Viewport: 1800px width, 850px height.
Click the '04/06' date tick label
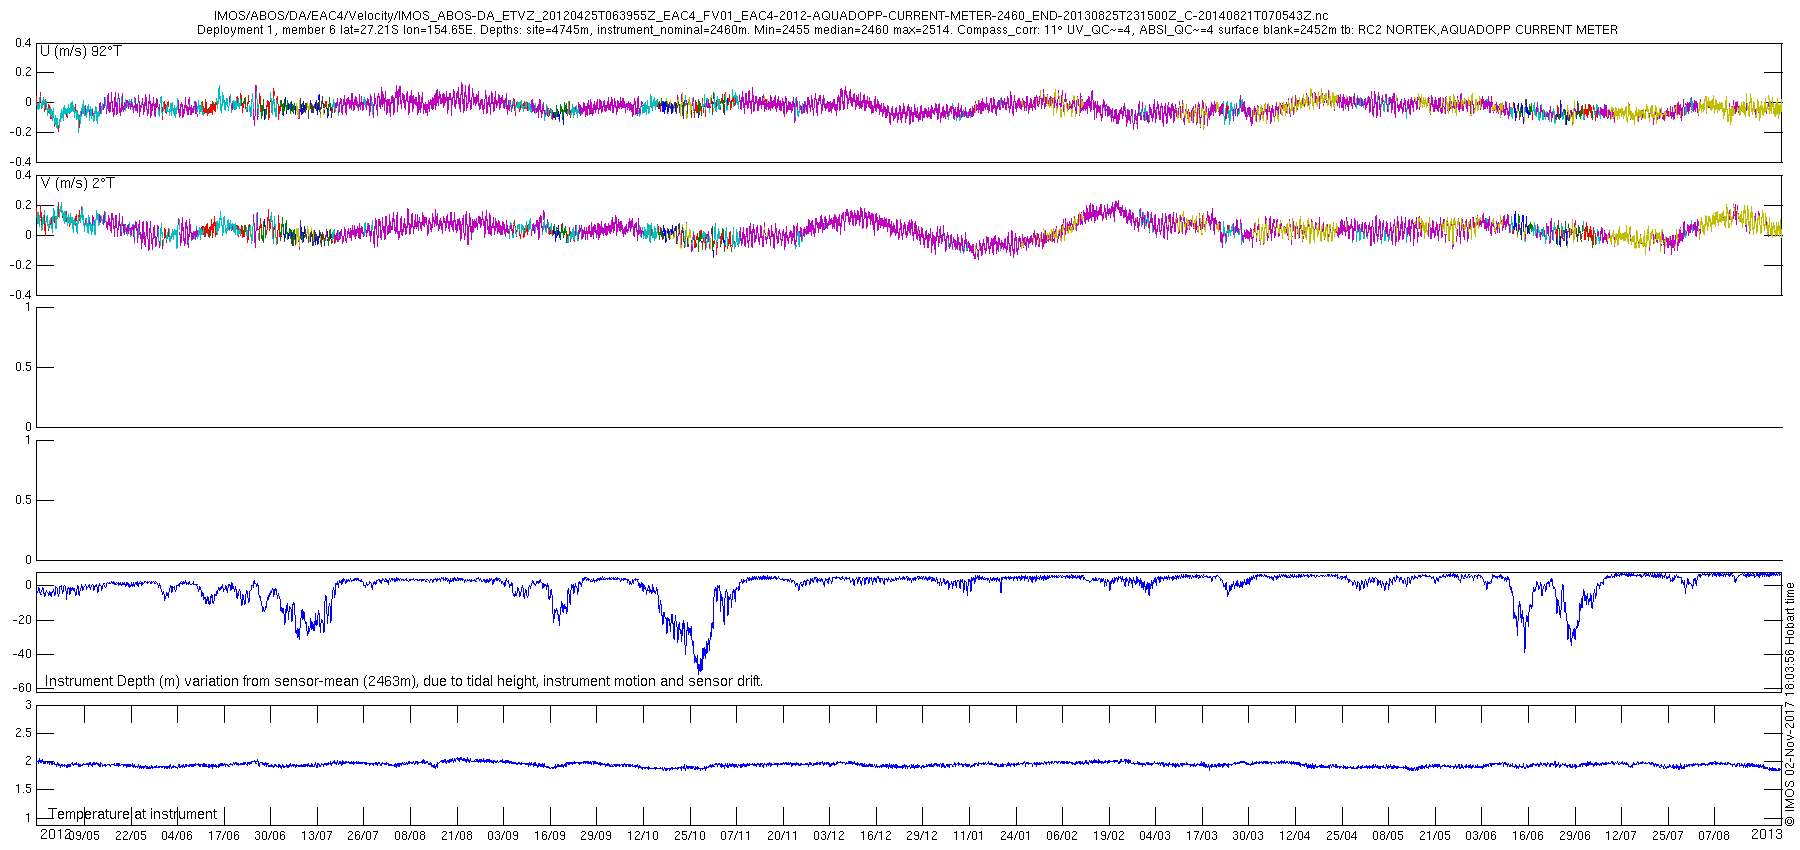[x=177, y=836]
